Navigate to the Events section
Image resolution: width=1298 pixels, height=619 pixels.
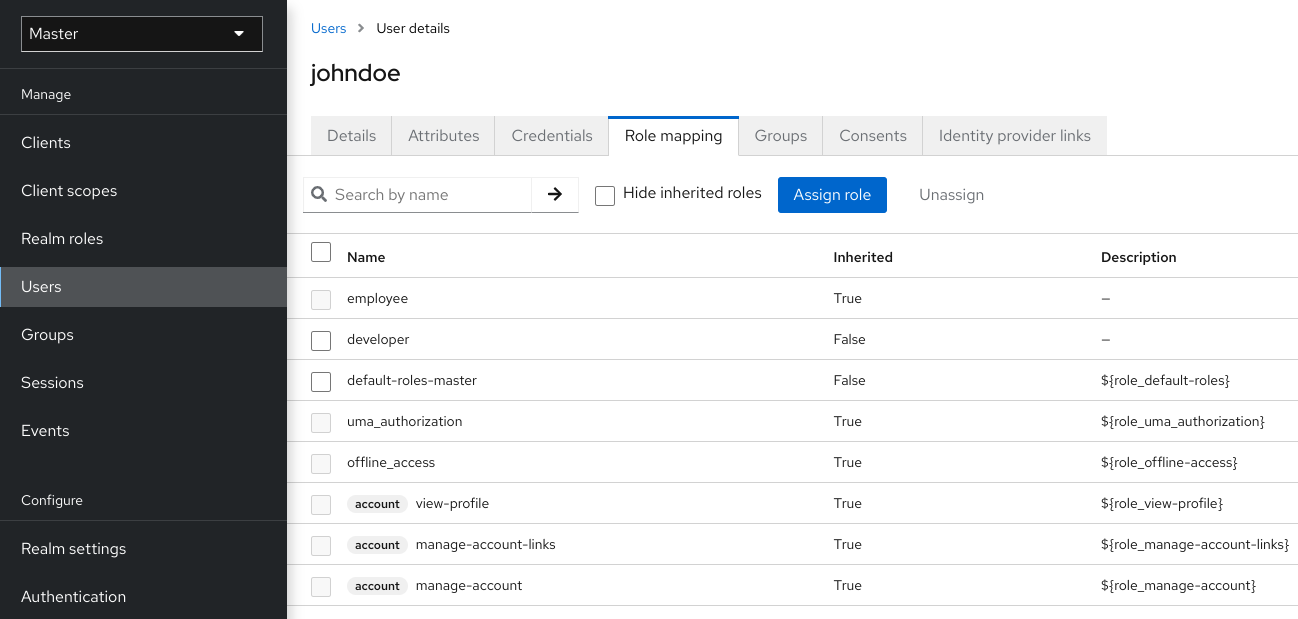45,430
